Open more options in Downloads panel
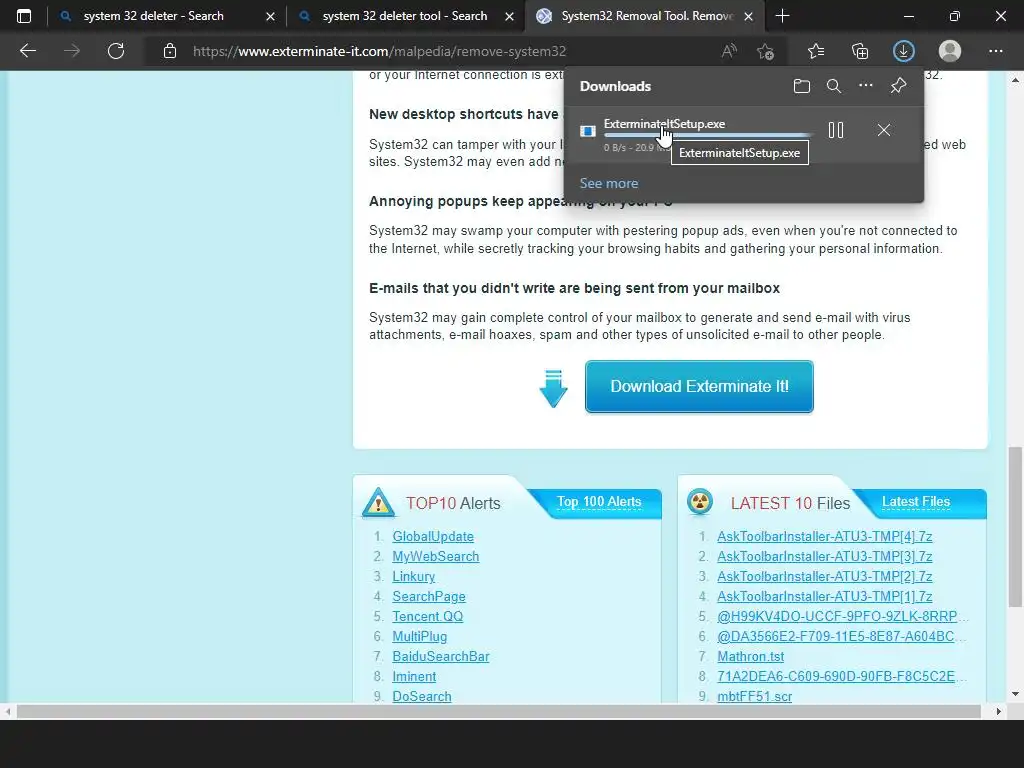Screen dimensions: 1024x768 (866, 86)
